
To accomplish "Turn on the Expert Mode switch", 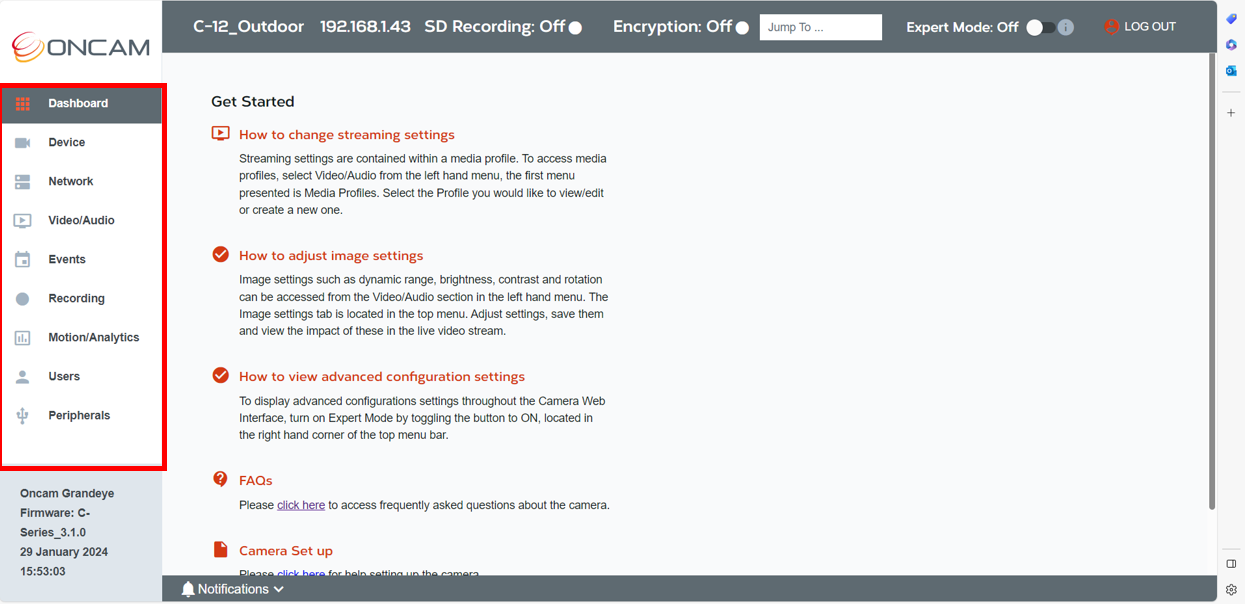I will (x=1040, y=27).
